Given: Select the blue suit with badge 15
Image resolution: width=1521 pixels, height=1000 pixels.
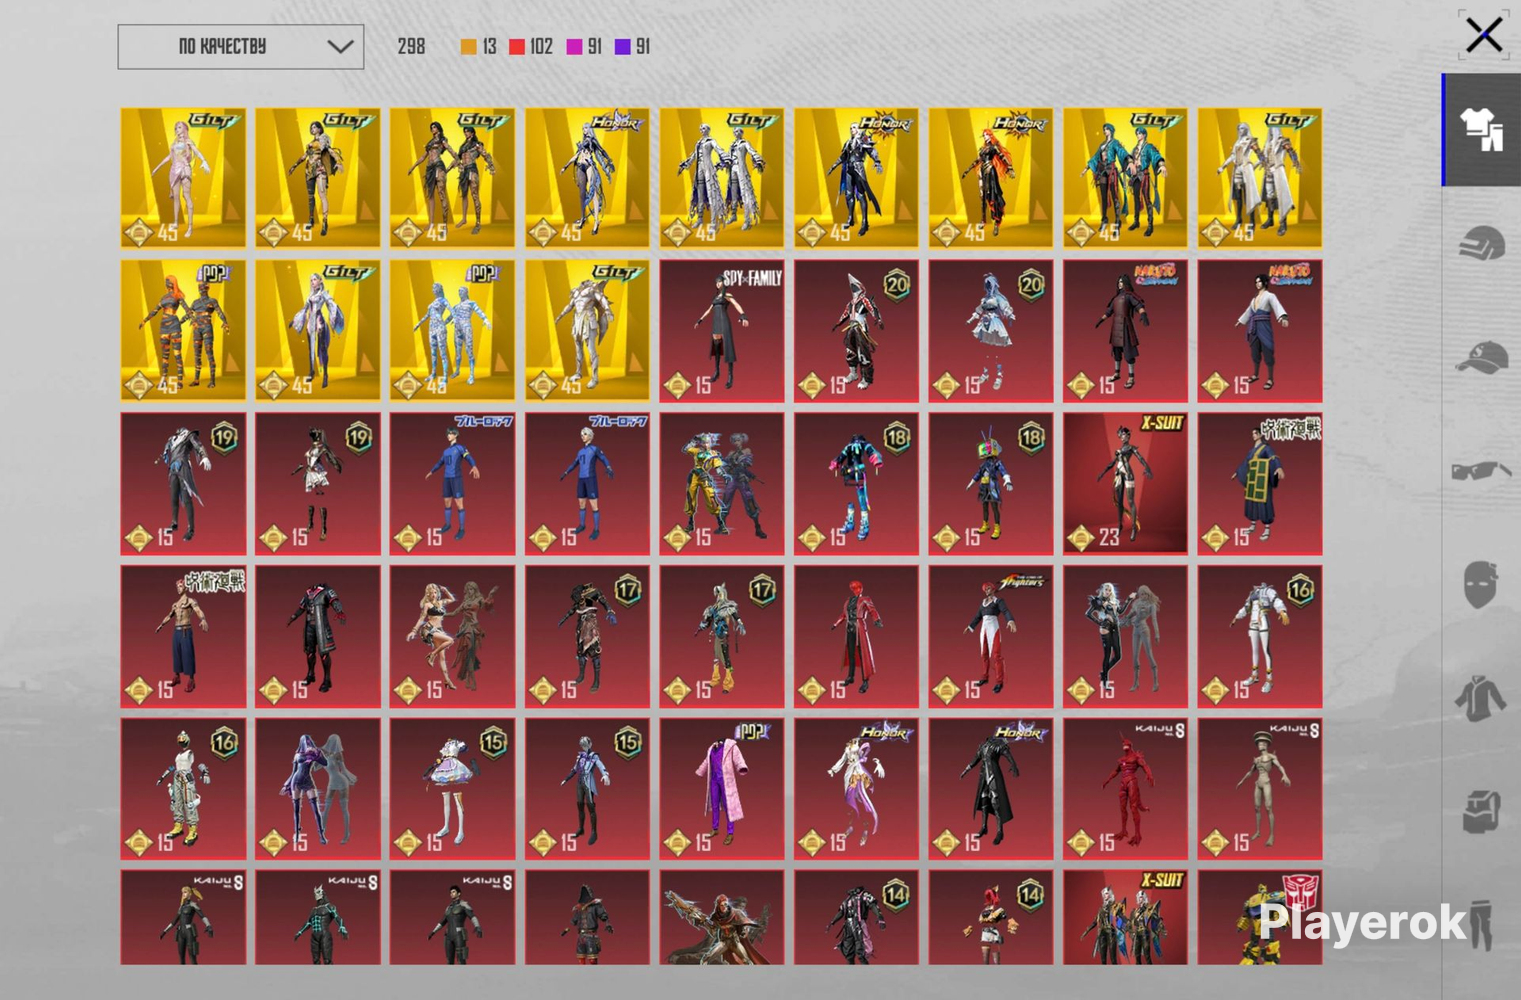Looking at the screenshot, I should 587,789.
